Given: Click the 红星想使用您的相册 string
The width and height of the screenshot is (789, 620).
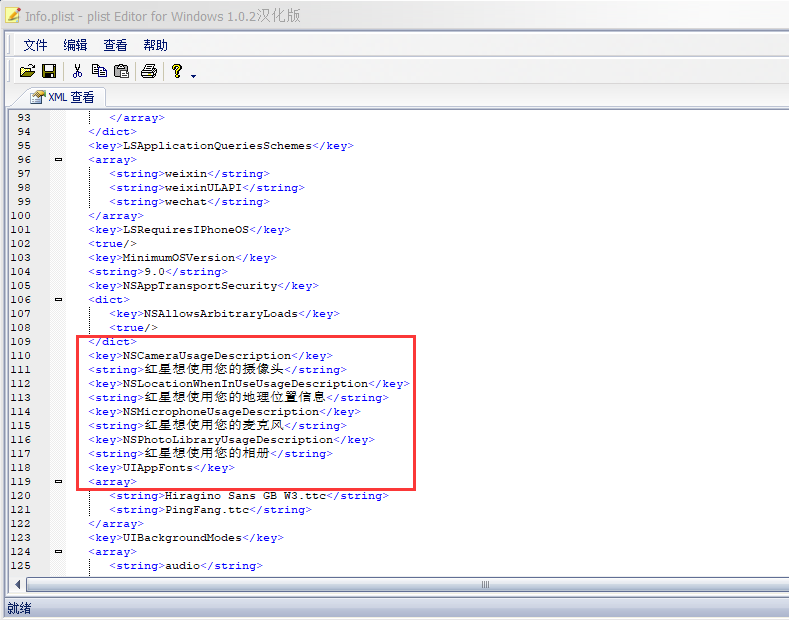Looking at the screenshot, I should [x=207, y=453].
